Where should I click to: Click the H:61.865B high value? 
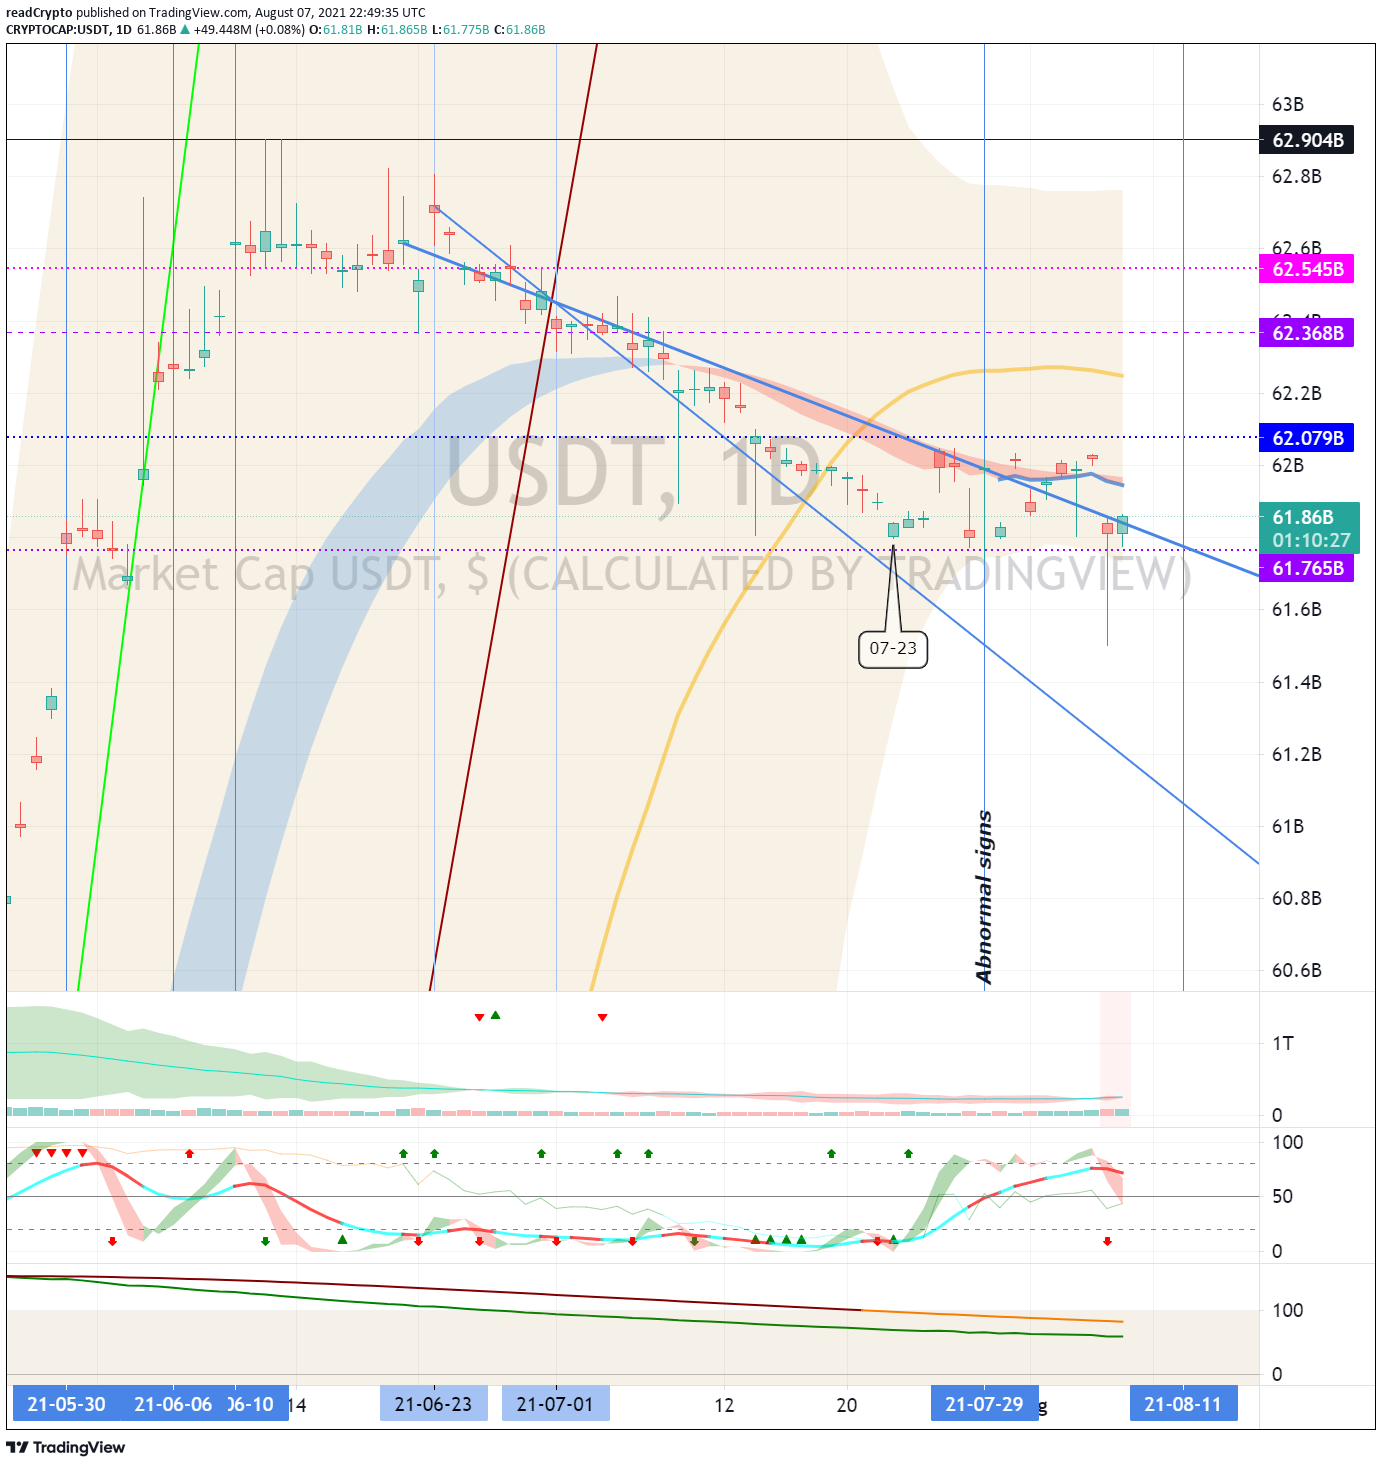(x=397, y=30)
